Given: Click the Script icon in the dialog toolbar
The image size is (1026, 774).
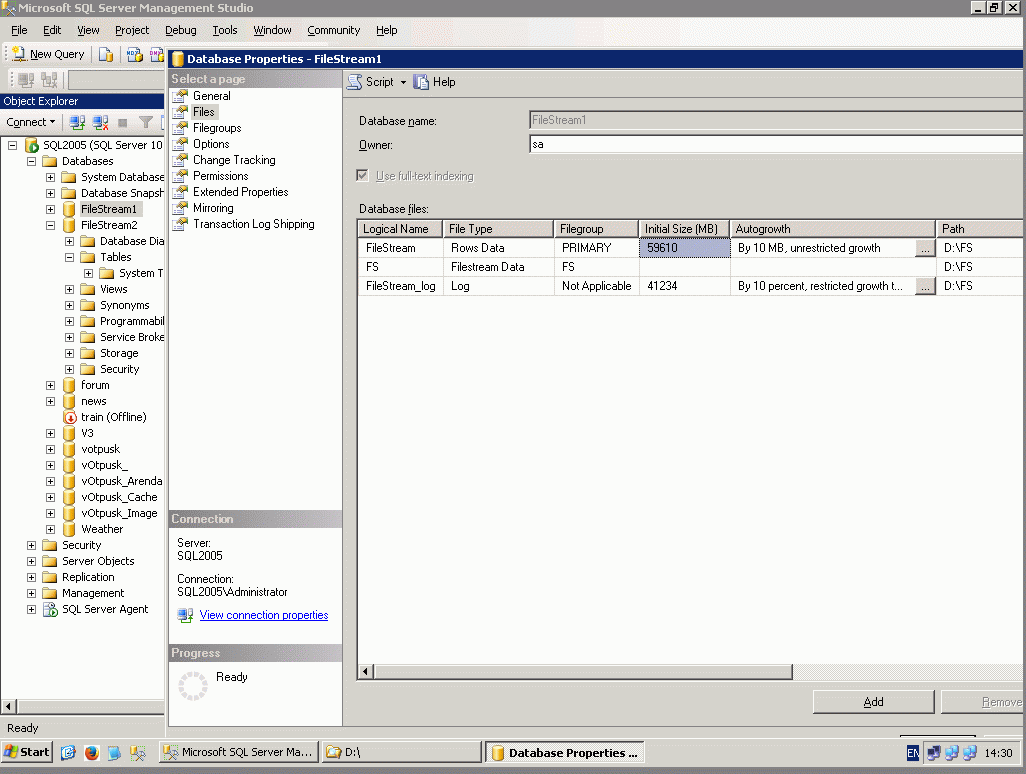Looking at the screenshot, I should pyautogui.click(x=354, y=82).
